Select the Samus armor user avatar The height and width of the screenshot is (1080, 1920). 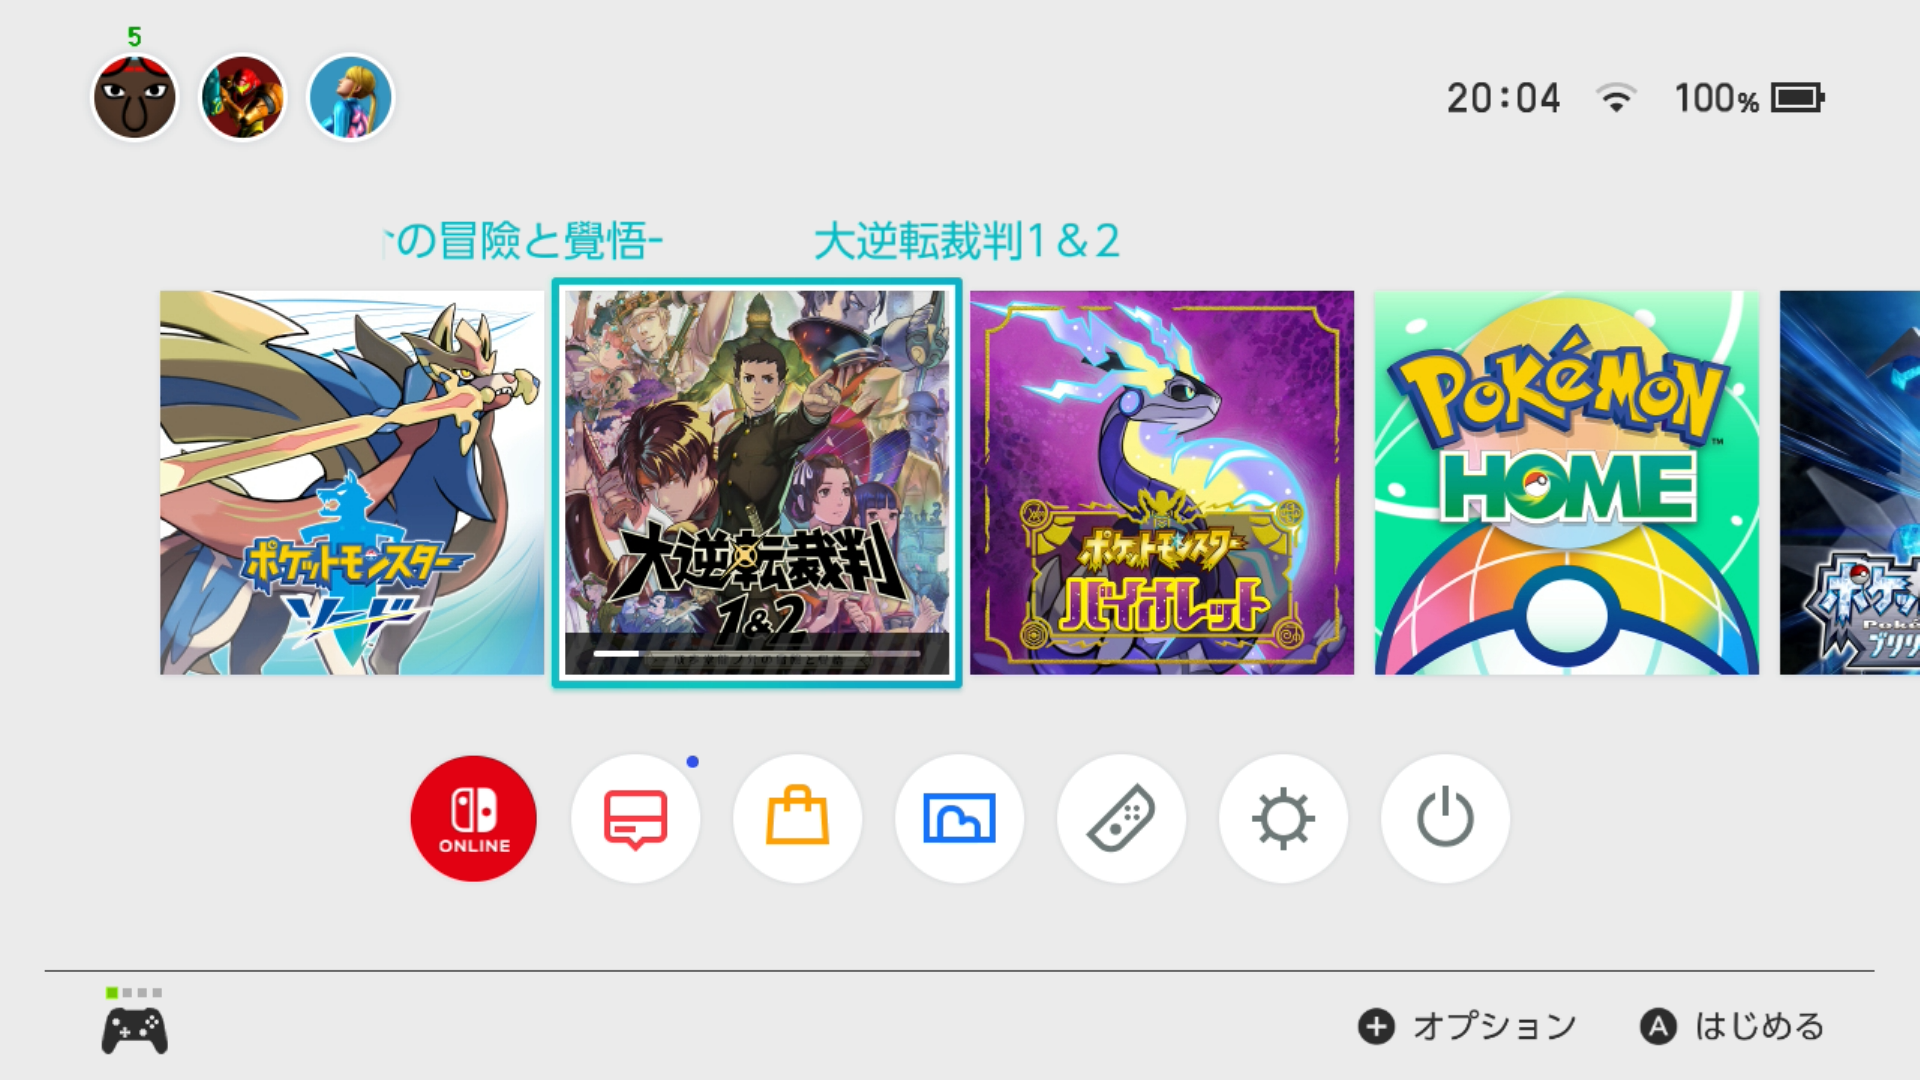click(243, 98)
